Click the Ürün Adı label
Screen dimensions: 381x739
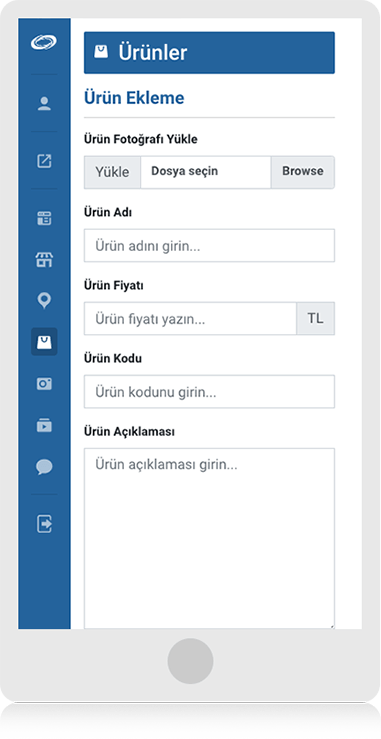click(x=108, y=213)
